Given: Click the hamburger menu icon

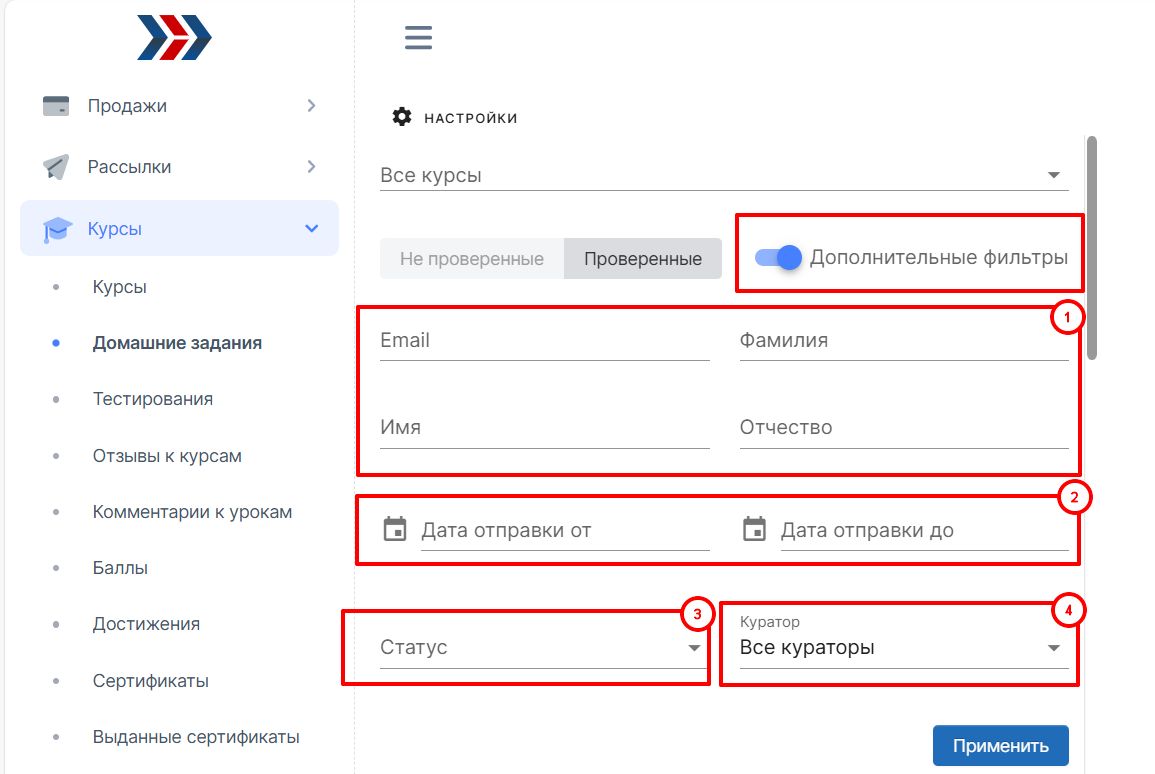Looking at the screenshot, I should pos(418,38).
